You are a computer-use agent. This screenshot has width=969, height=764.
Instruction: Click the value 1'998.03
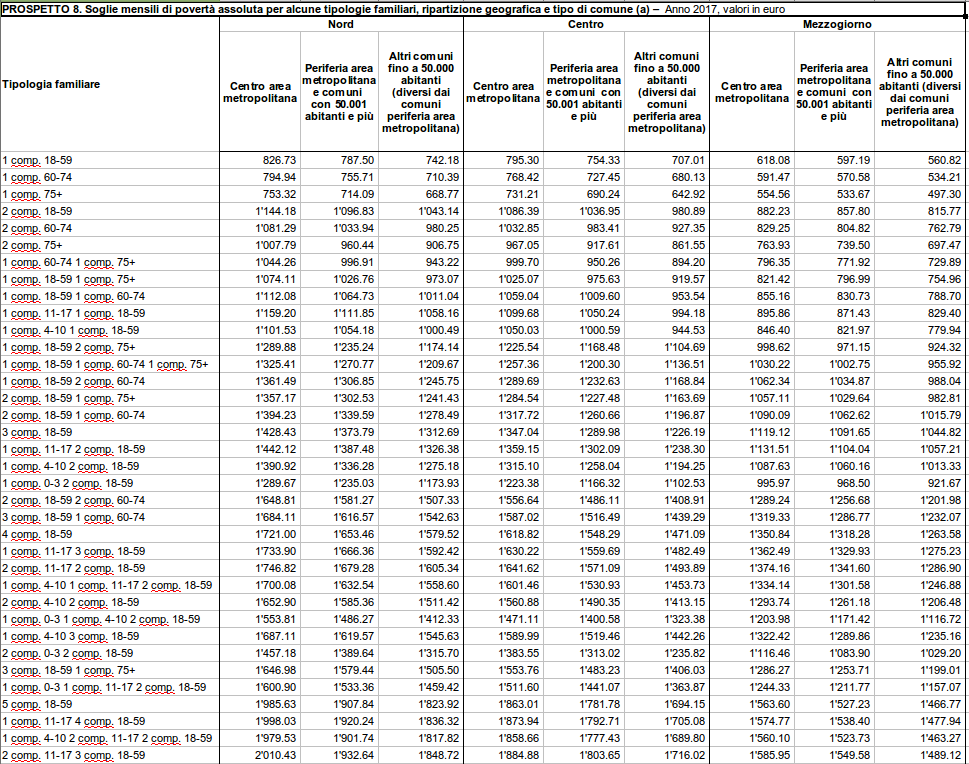pos(276,721)
